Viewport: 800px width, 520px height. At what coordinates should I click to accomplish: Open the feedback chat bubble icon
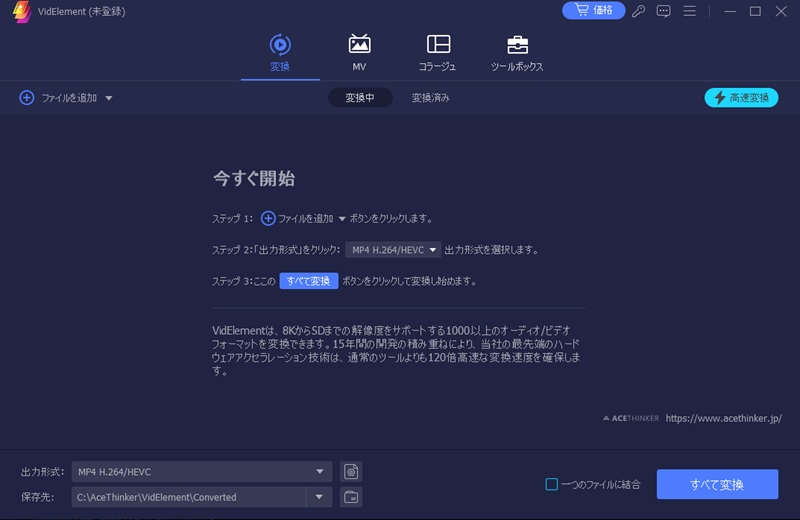pyautogui.click(x=663, y=11)
